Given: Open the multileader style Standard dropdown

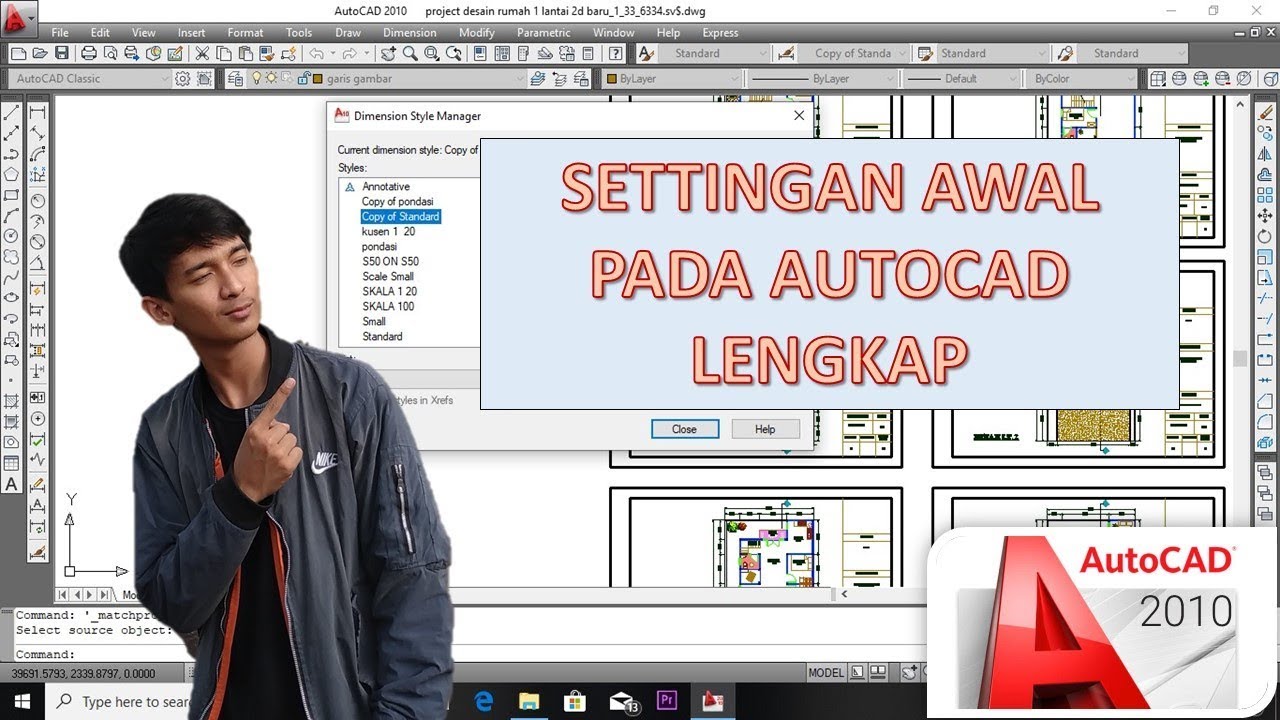Looking at the screenshot, I should point(1133,53).
